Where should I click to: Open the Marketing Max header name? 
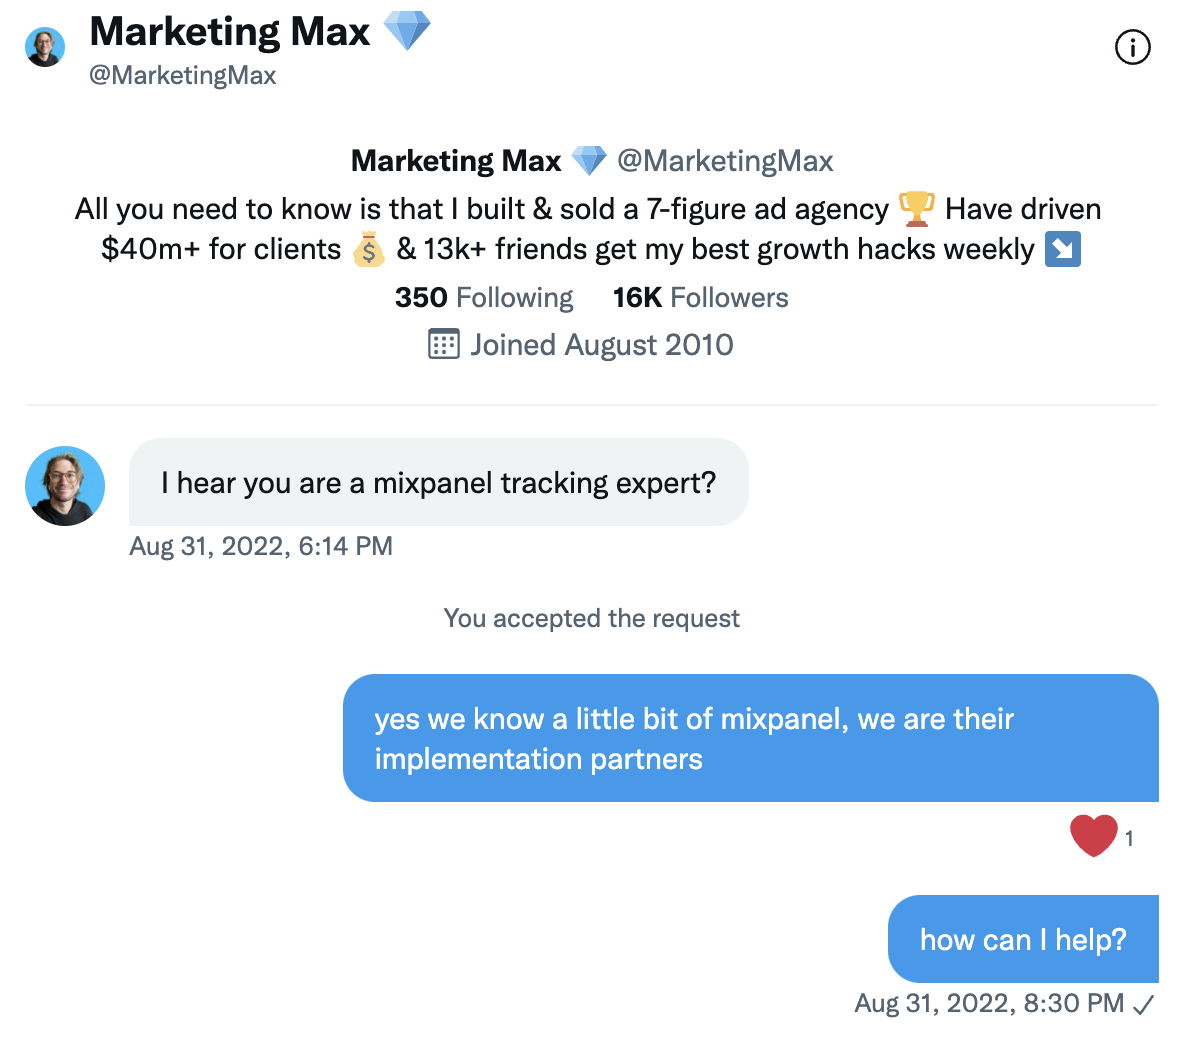point(230,32)
